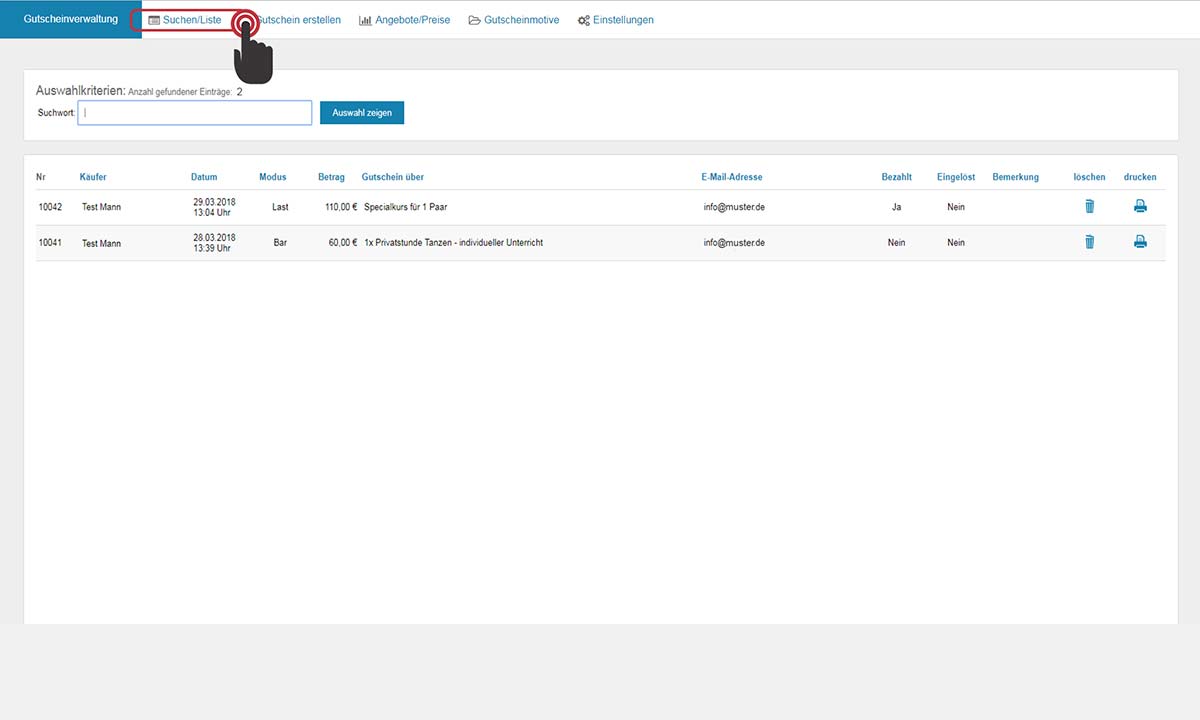The height and width of the screenshot is (720, 1200).
Task: Sort list by E-Mail-Adresse header
Action: click(731, 177)
